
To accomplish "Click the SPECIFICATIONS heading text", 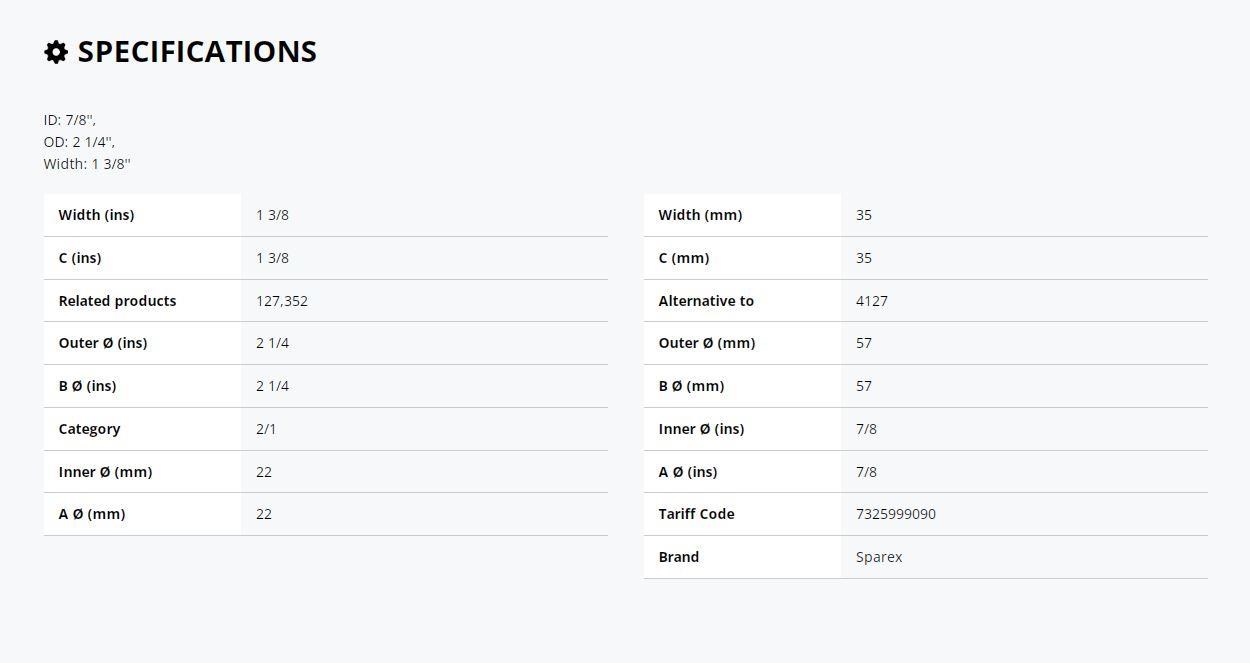I will pyautogui.click(x=197, y=52).
